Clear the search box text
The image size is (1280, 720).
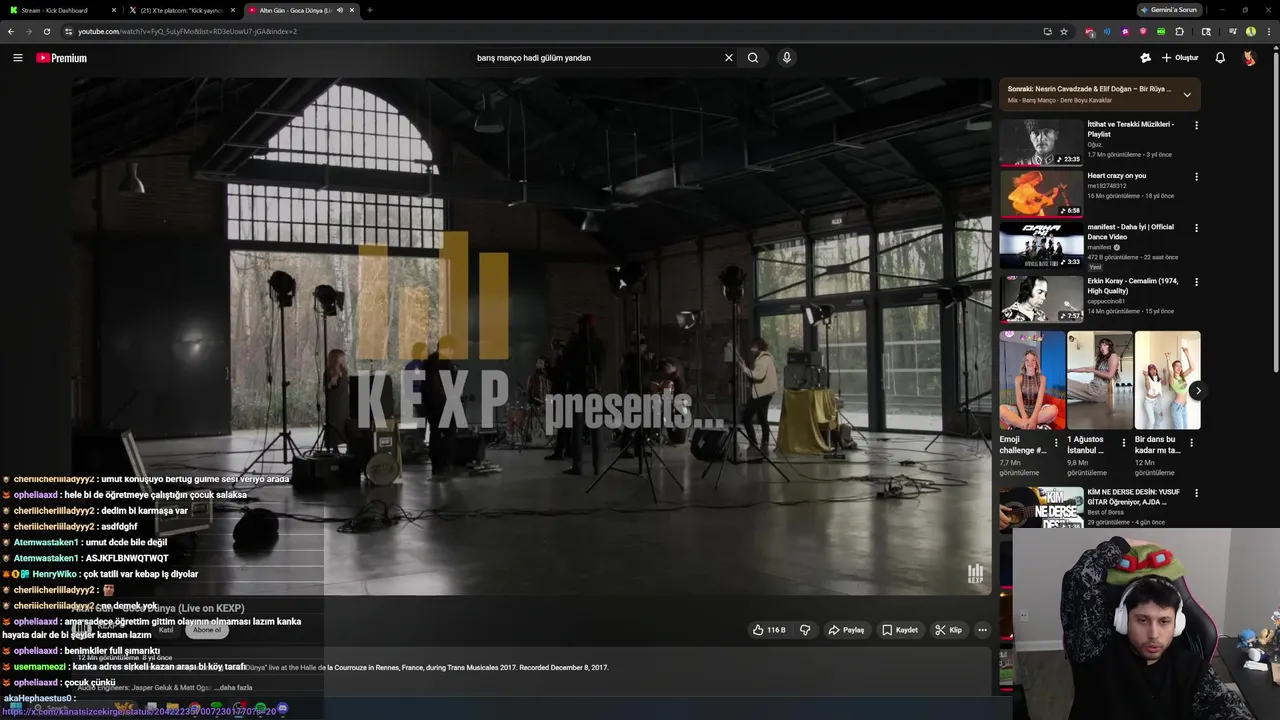tap(728, 58)
